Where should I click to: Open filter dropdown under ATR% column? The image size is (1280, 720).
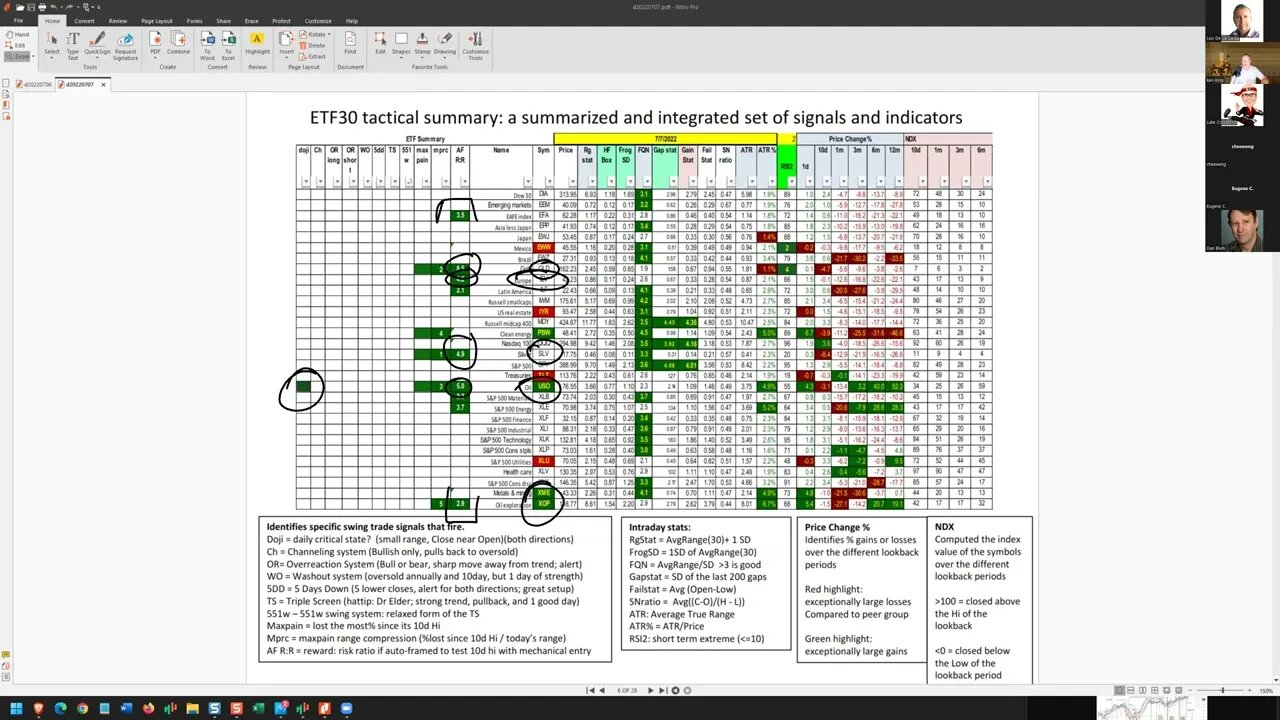[x=772, y=182]
